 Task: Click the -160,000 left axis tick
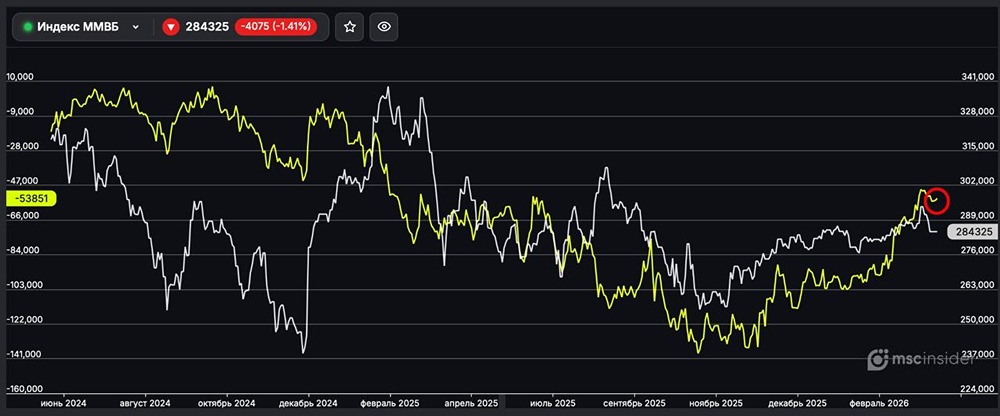(24, 389)
